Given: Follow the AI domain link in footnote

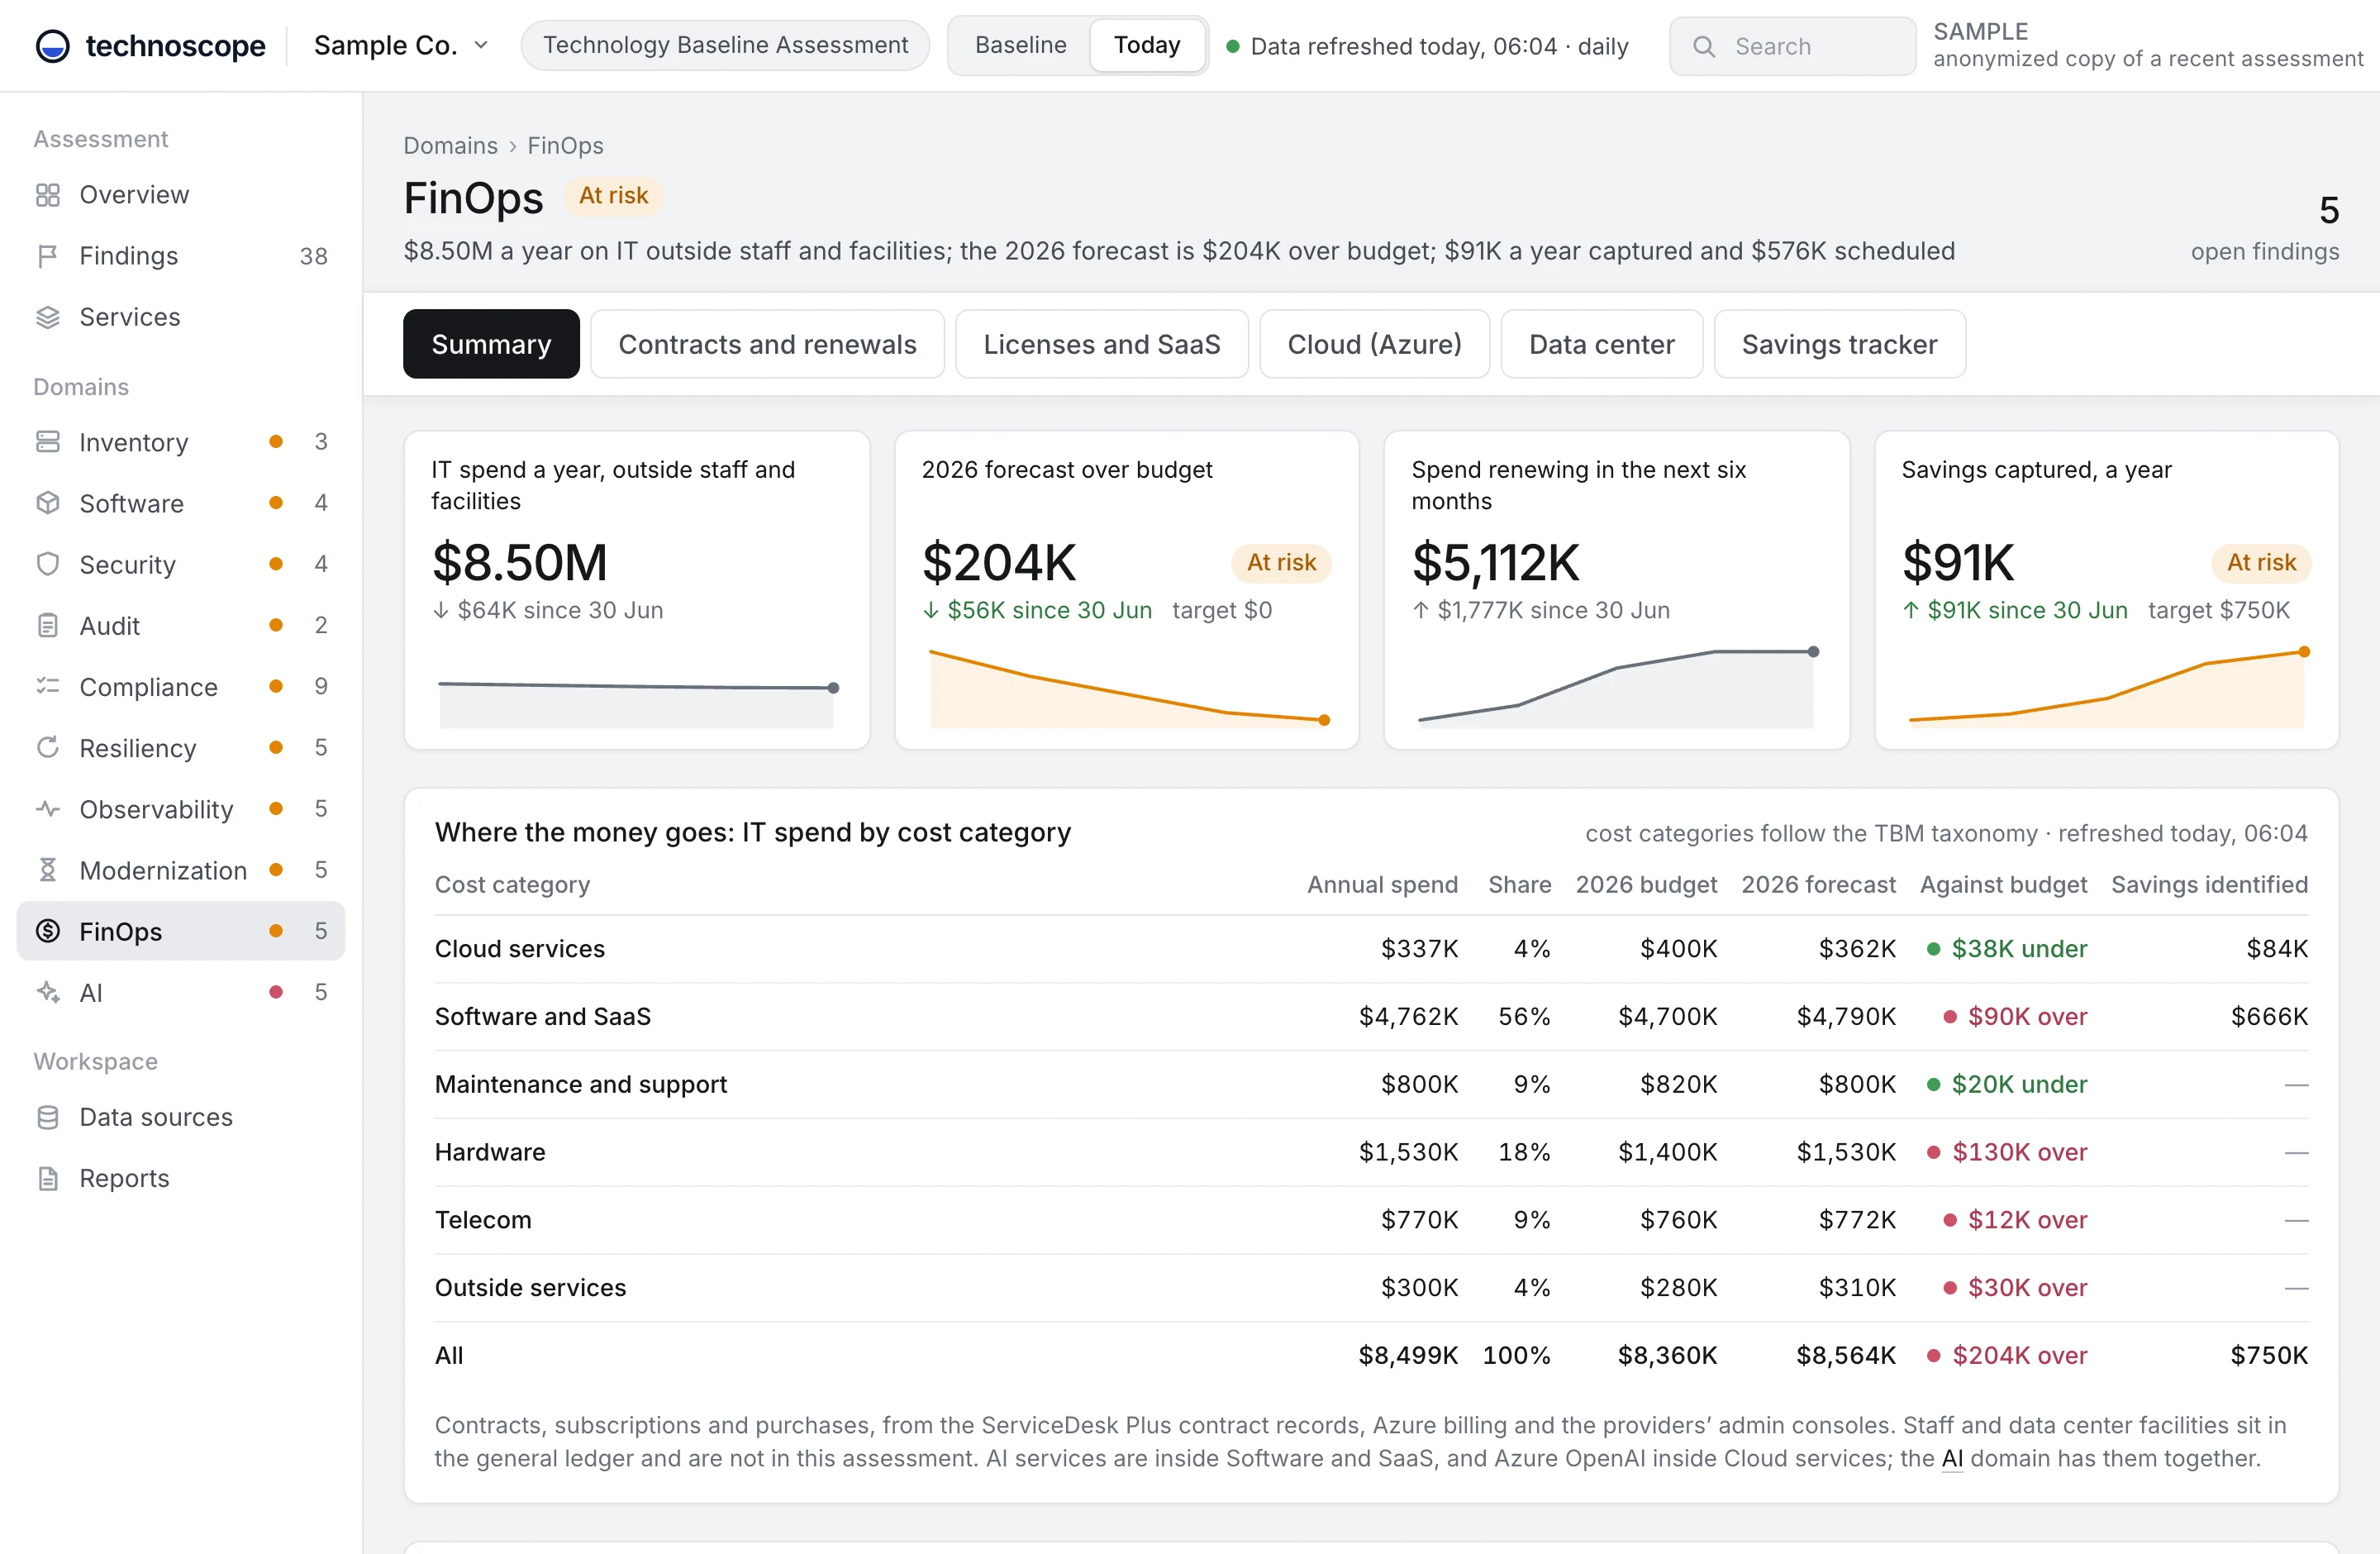Looking at the screenshot, I should point(1952,1458).
